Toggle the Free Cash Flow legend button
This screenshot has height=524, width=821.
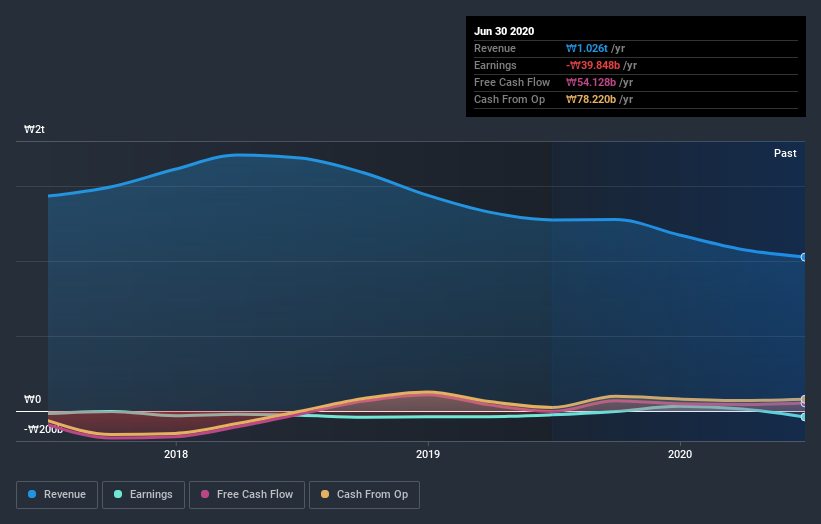click(x=247, y=495)
